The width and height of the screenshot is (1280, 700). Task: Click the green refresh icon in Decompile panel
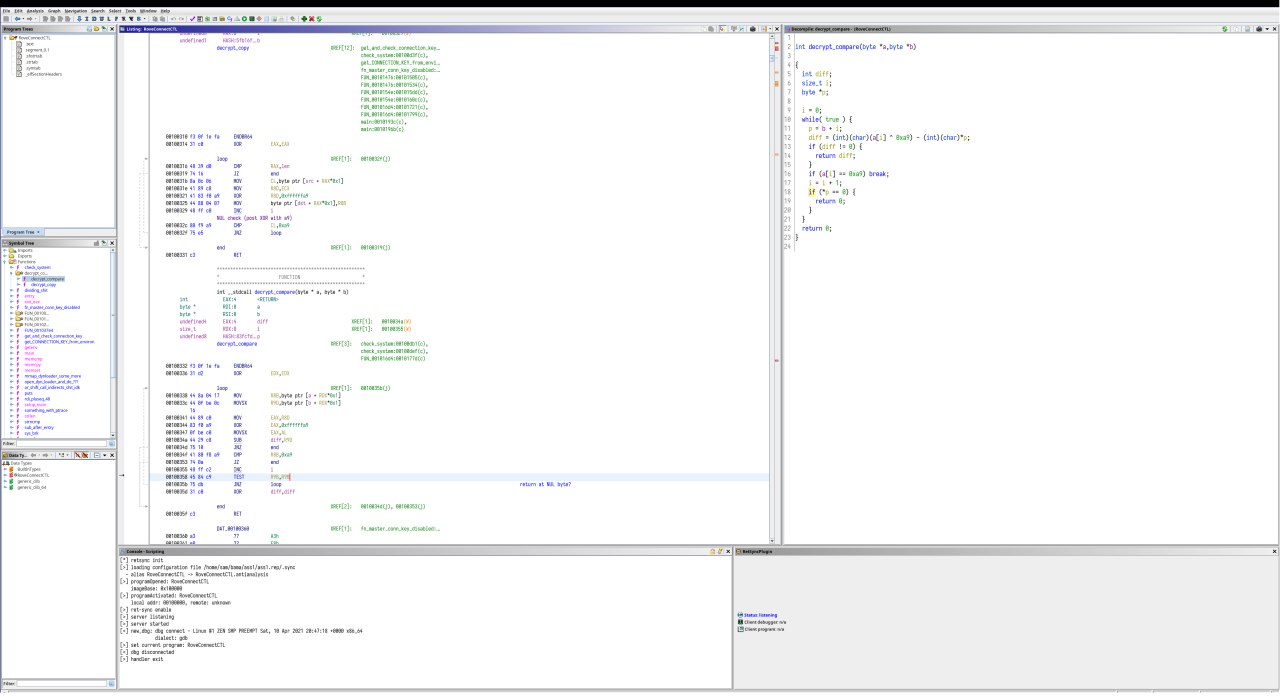click(1226, 29)
